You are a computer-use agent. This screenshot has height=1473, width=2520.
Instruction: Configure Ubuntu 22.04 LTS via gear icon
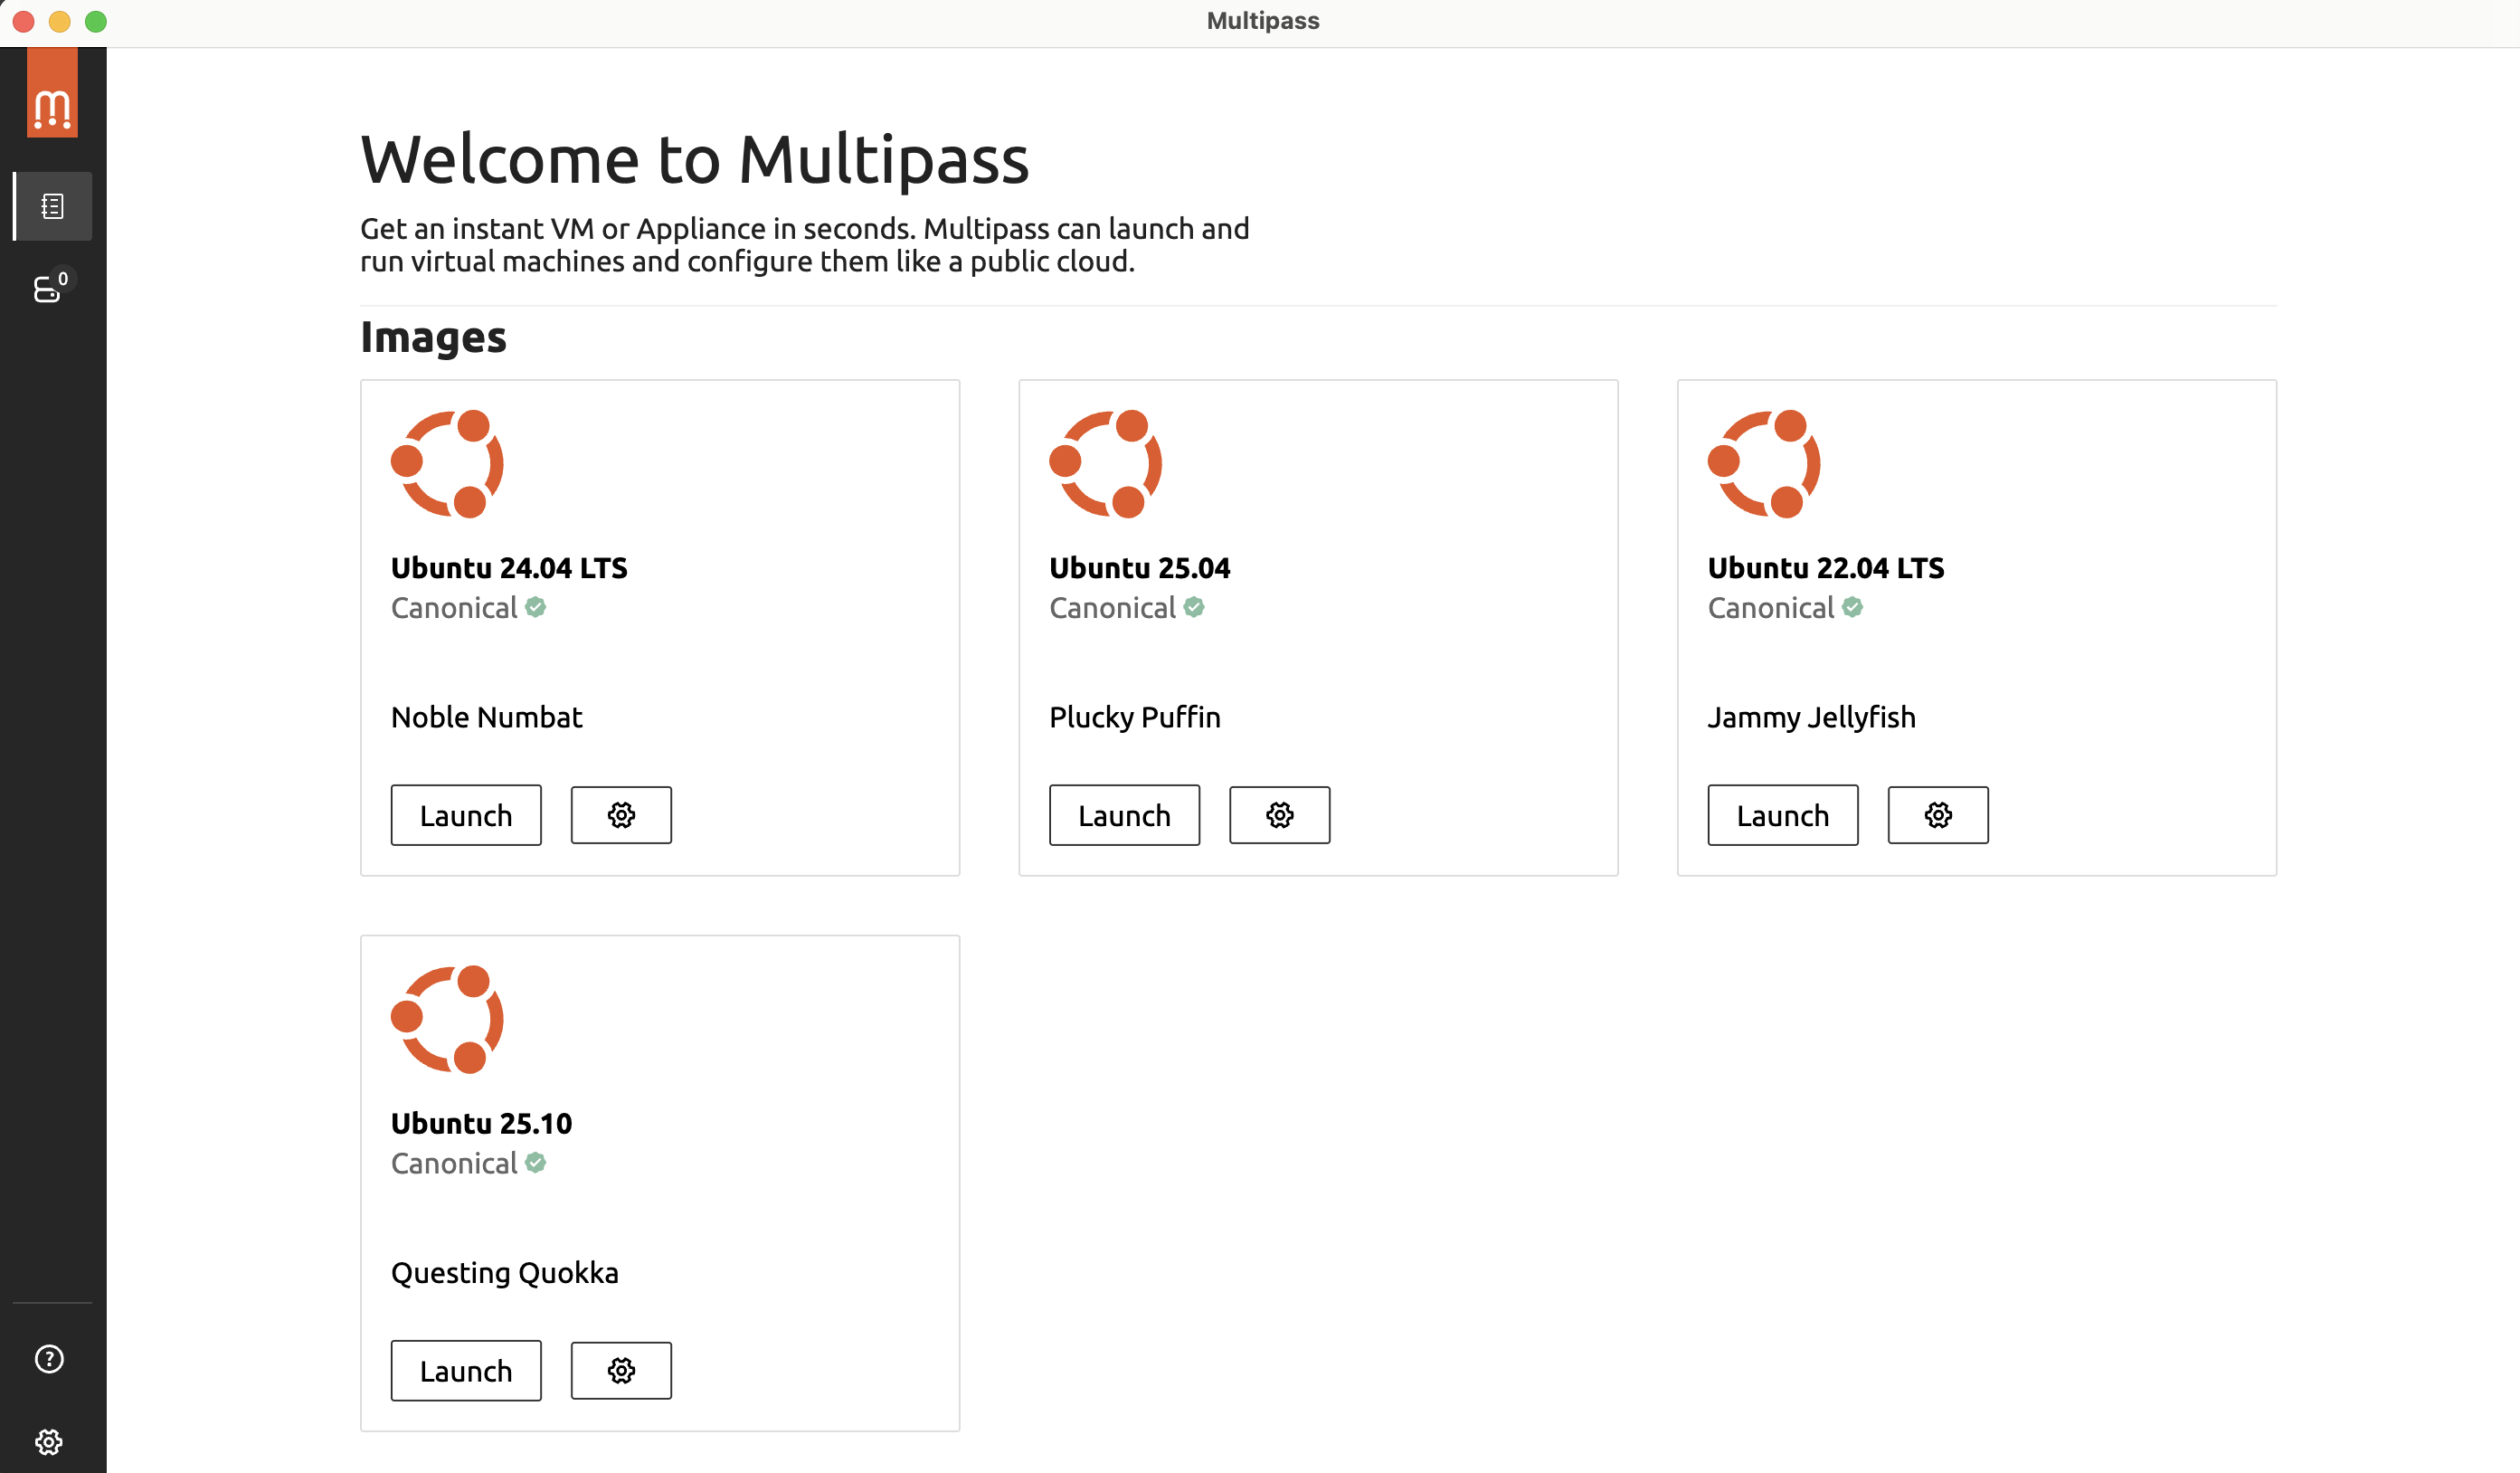click(1937, 815)
